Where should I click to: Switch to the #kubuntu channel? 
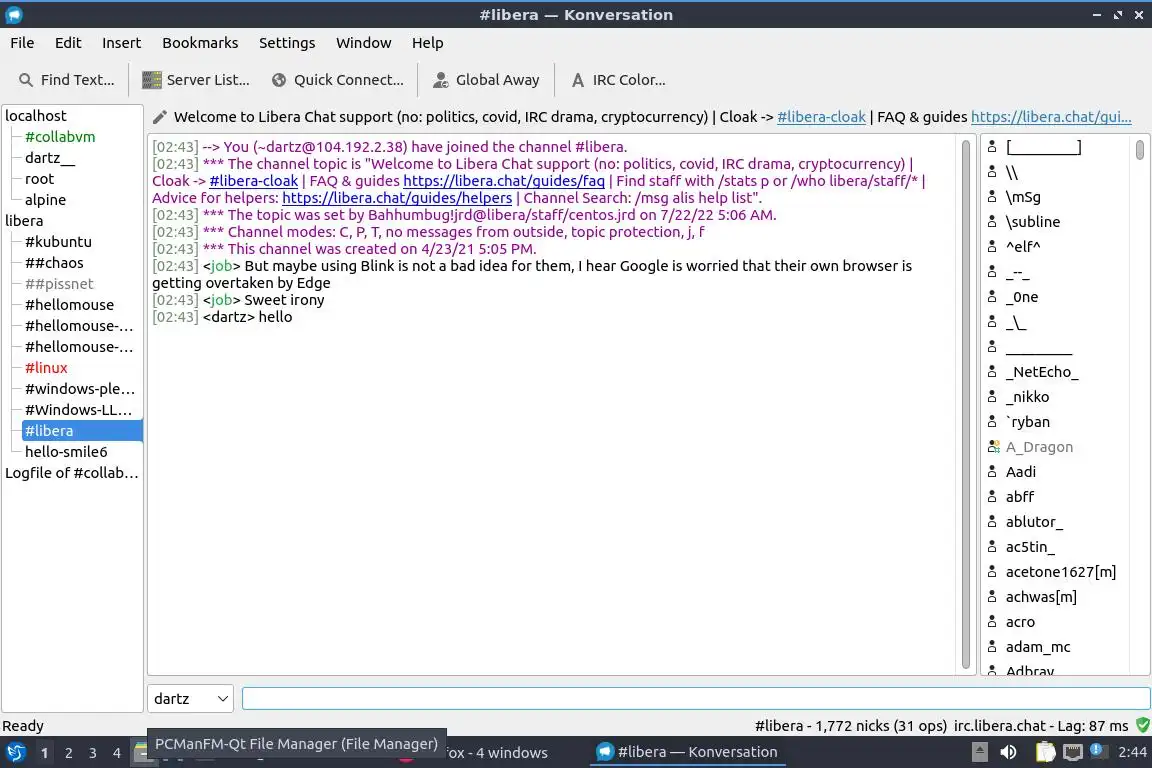(x=58, y=242)
